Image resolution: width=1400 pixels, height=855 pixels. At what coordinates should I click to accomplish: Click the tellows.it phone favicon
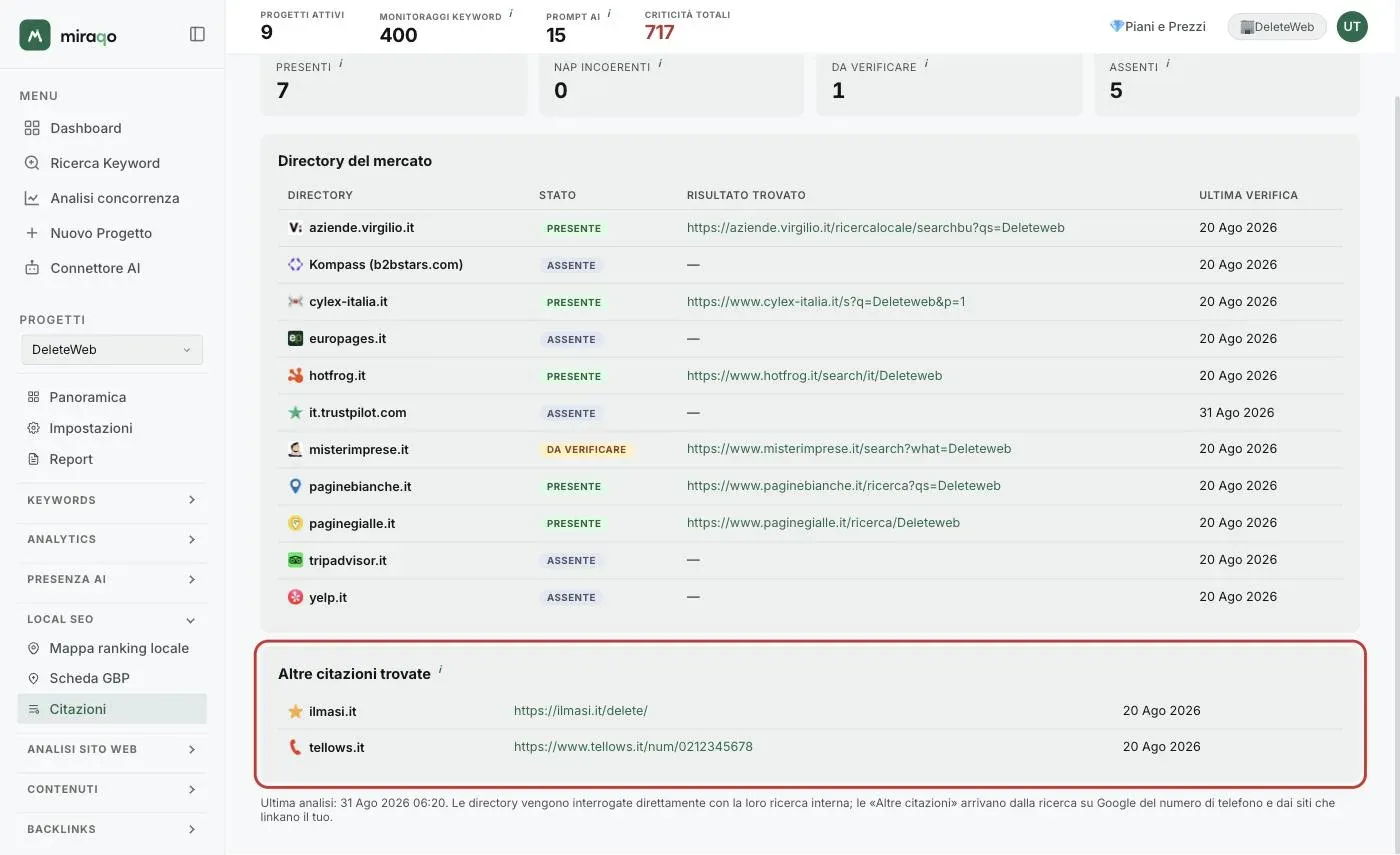tap(295, 748)
